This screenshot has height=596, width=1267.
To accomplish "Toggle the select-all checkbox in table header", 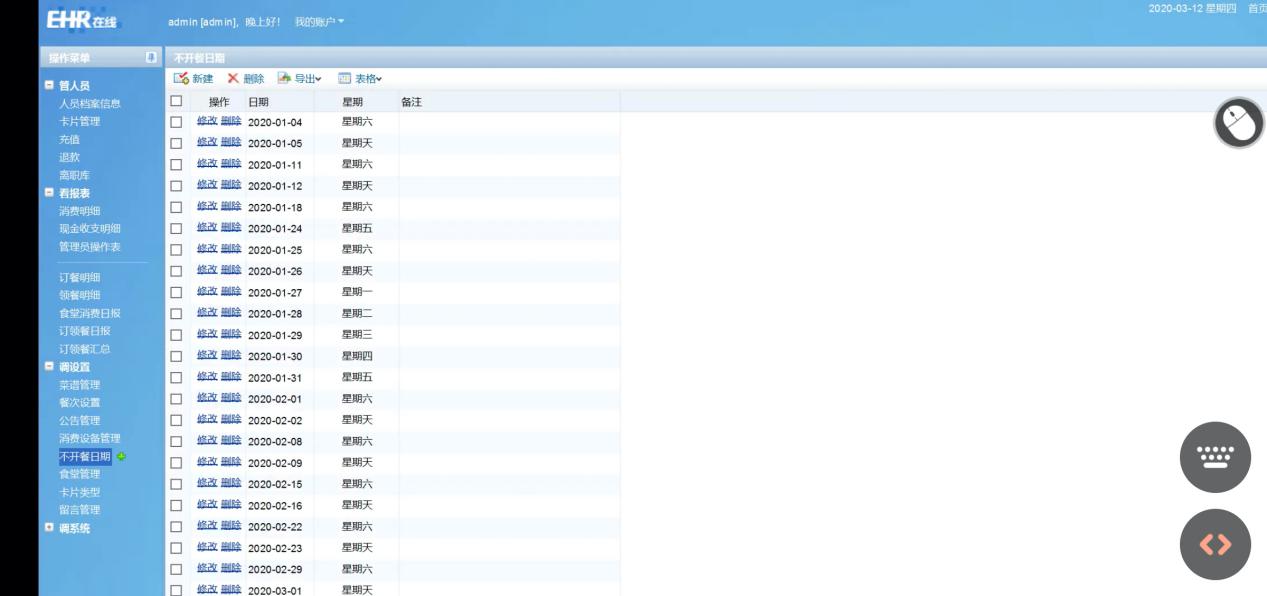I will tap(176, 101).
